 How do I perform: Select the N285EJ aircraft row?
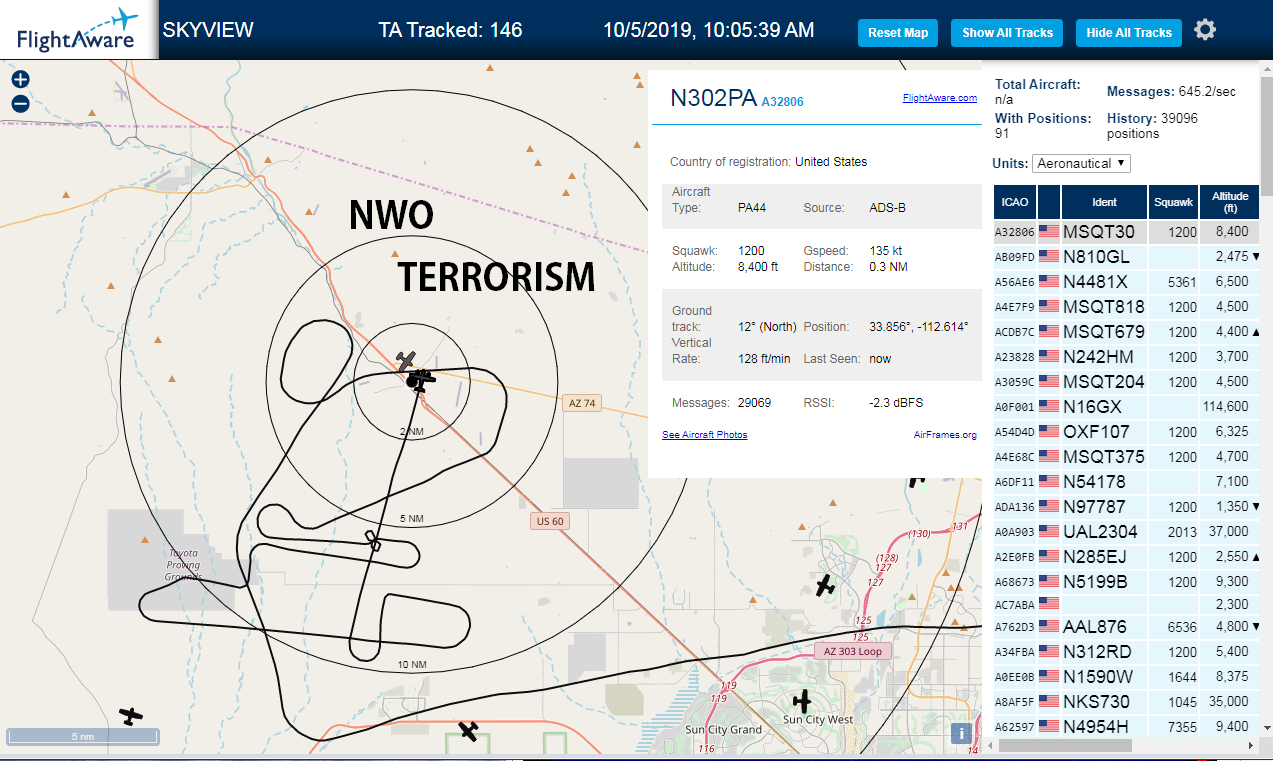pyautogui.click(x=1126, y=557)
